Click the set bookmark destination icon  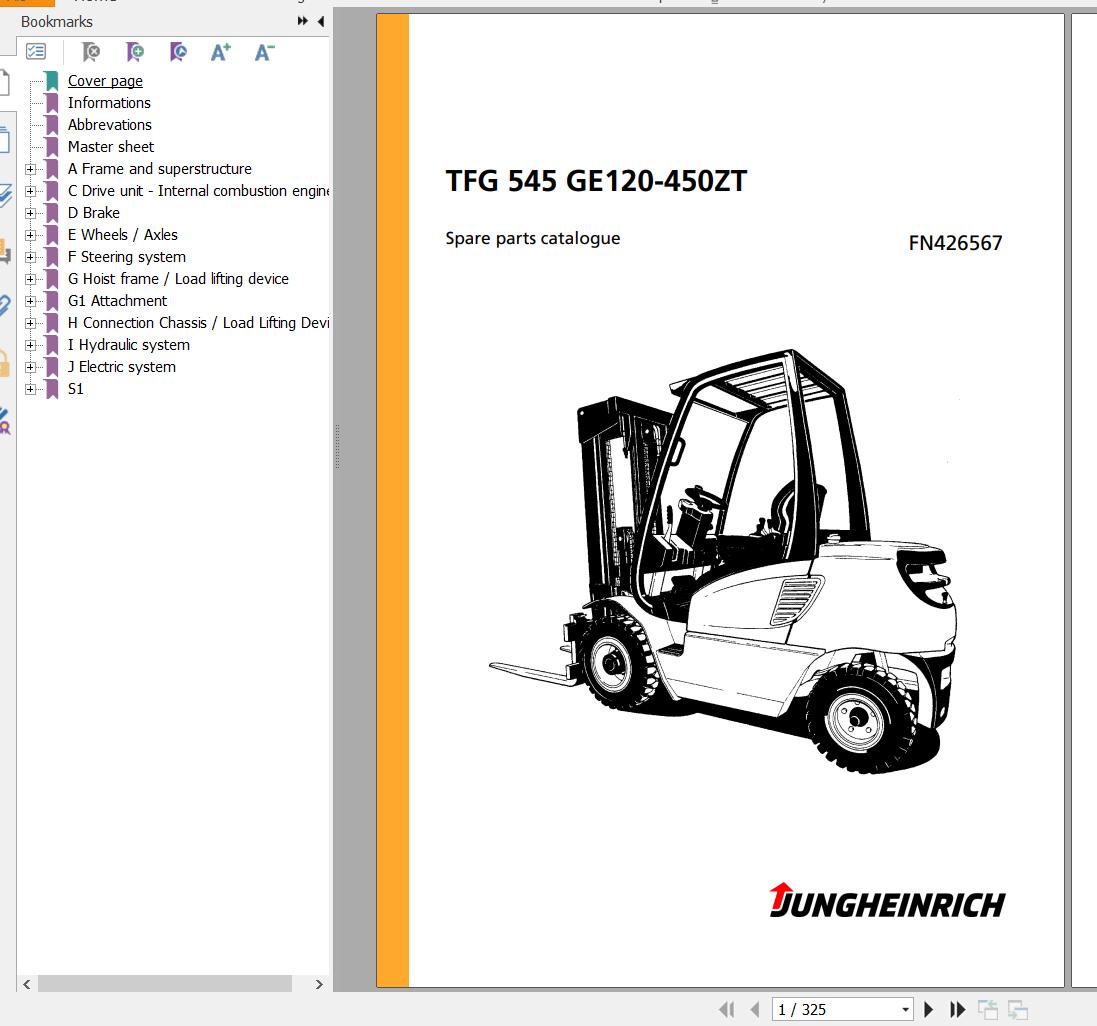[178, 52]
